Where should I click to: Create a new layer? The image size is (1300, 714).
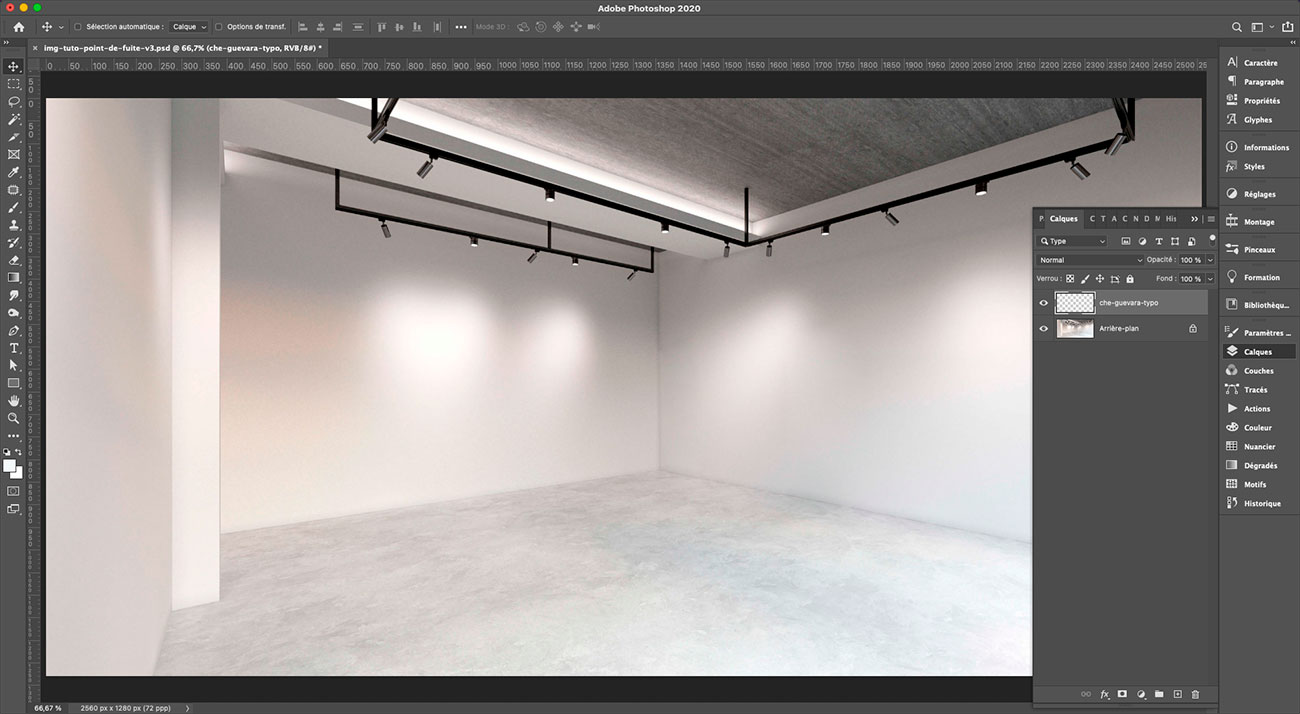1176,693
